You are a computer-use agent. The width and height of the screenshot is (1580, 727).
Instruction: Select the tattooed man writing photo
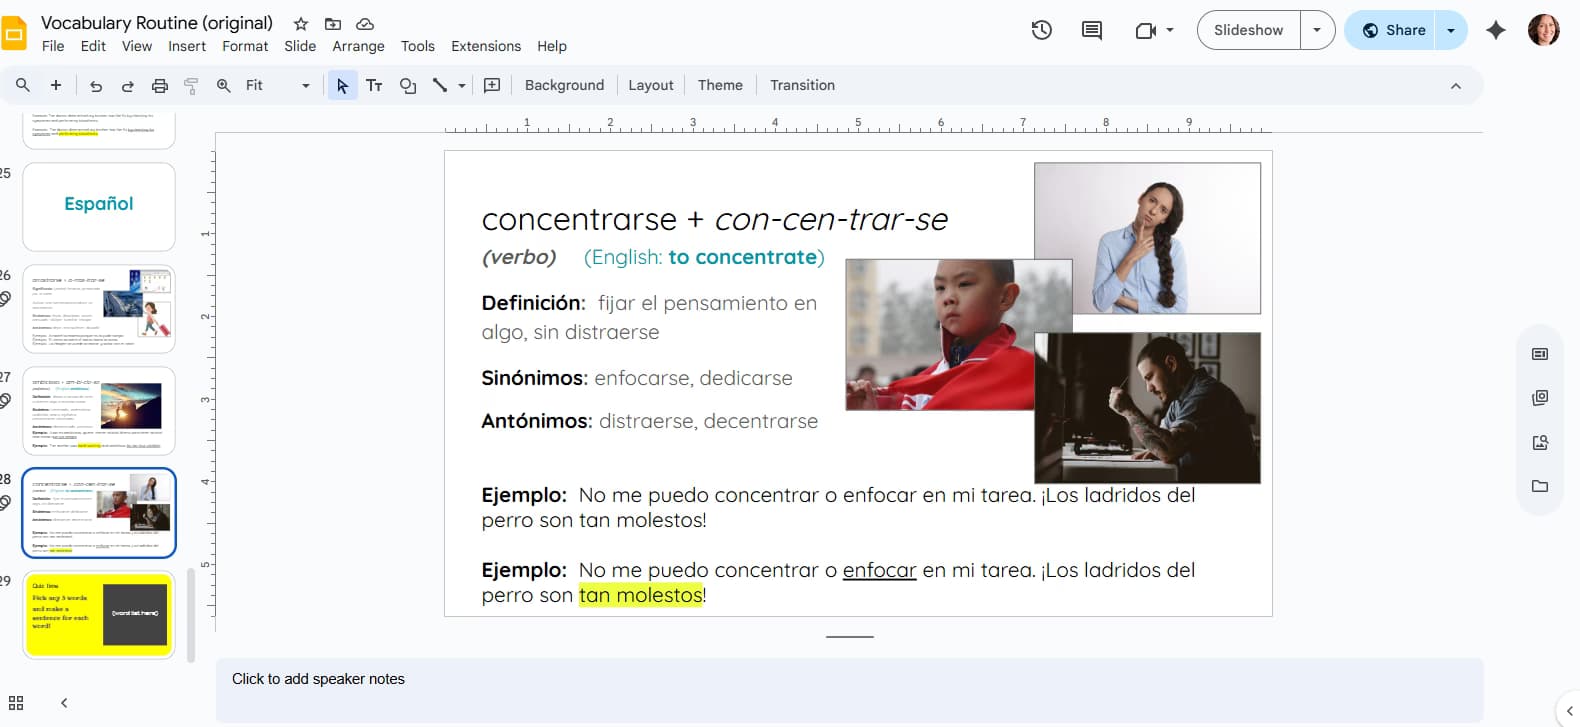[x=1147, y=408]
